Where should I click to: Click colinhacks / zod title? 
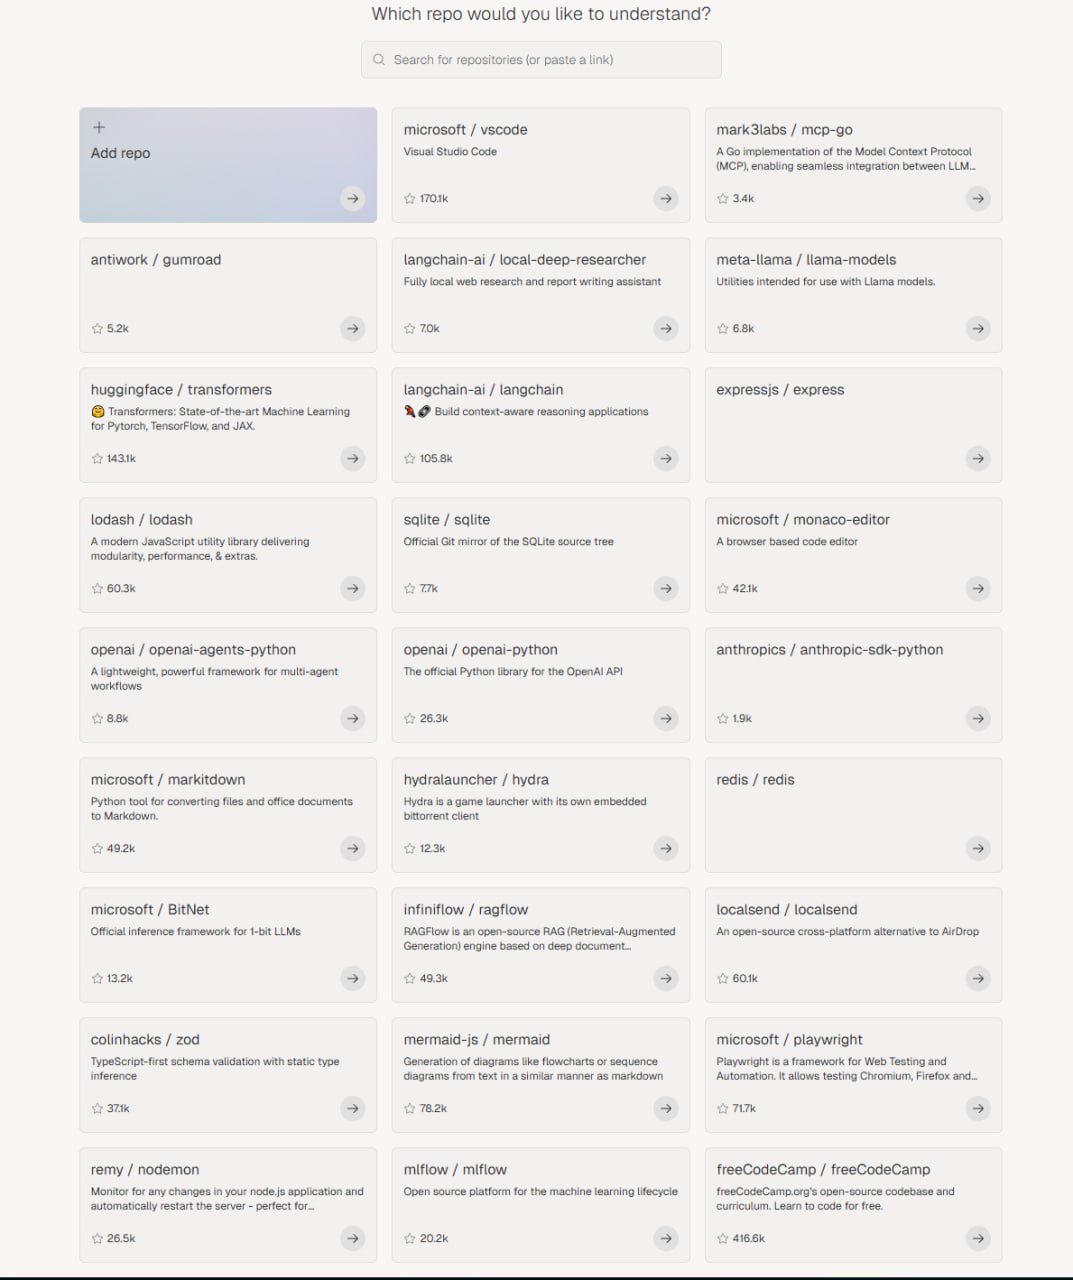(146, 1040)
